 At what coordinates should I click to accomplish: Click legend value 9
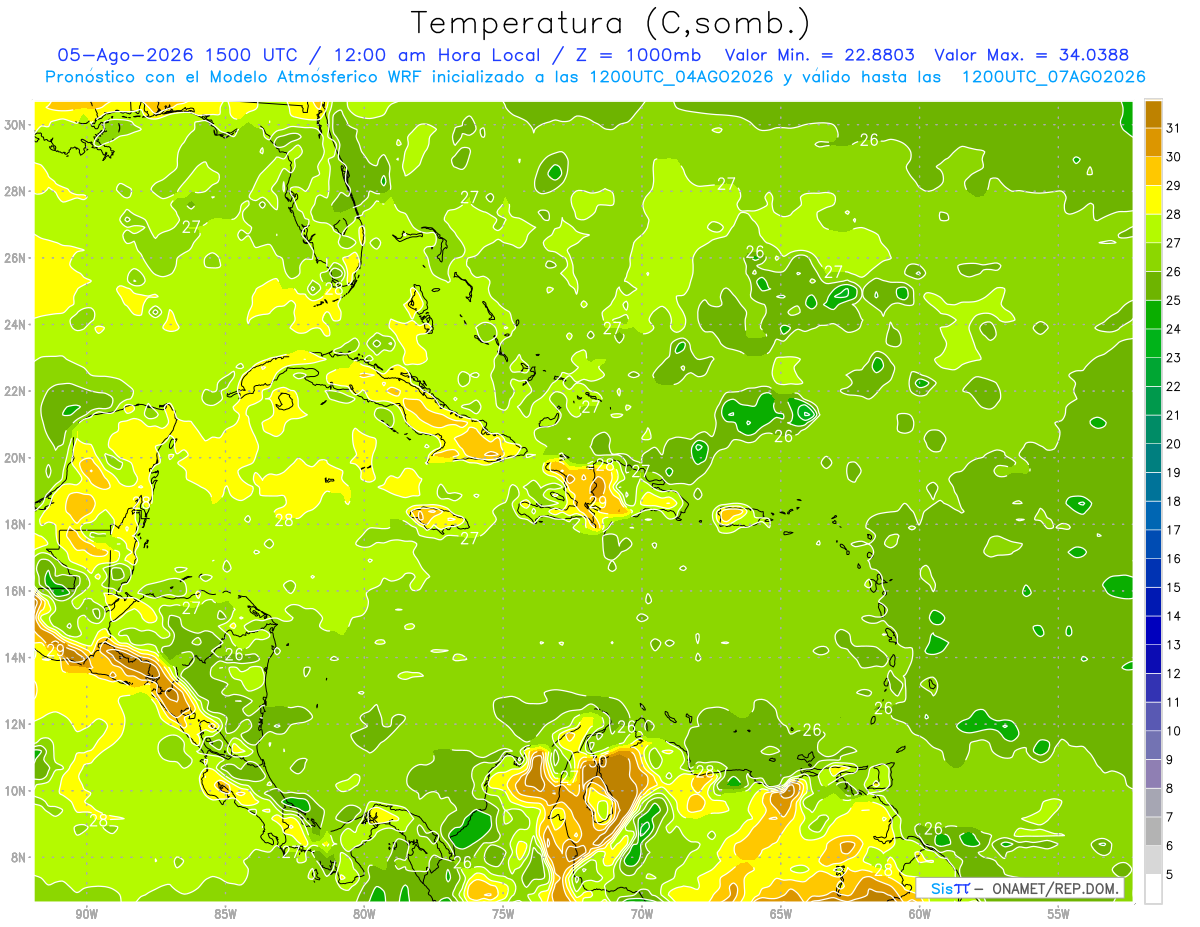[1171, 760]
